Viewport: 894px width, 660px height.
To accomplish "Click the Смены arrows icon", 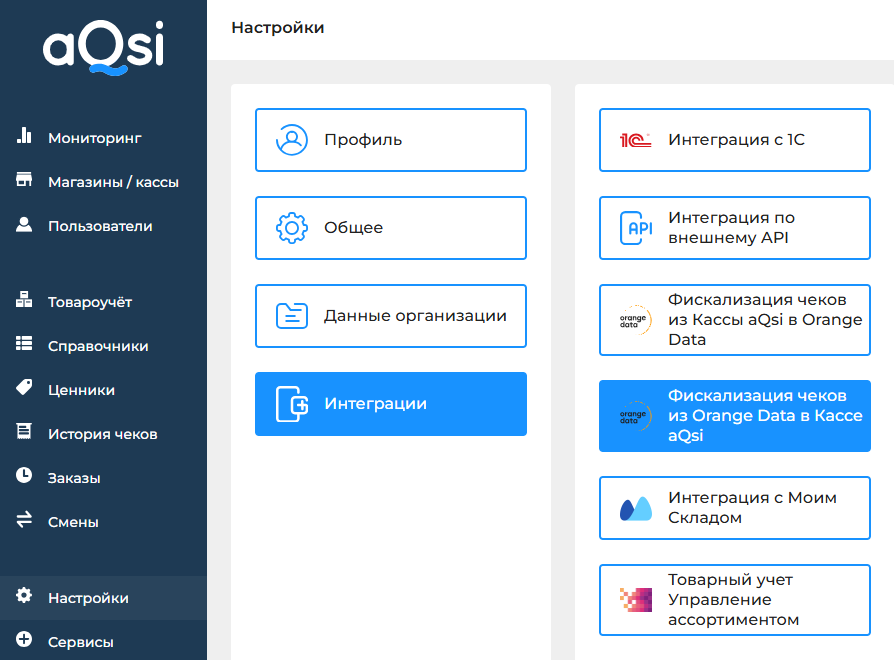I will 25,521.
